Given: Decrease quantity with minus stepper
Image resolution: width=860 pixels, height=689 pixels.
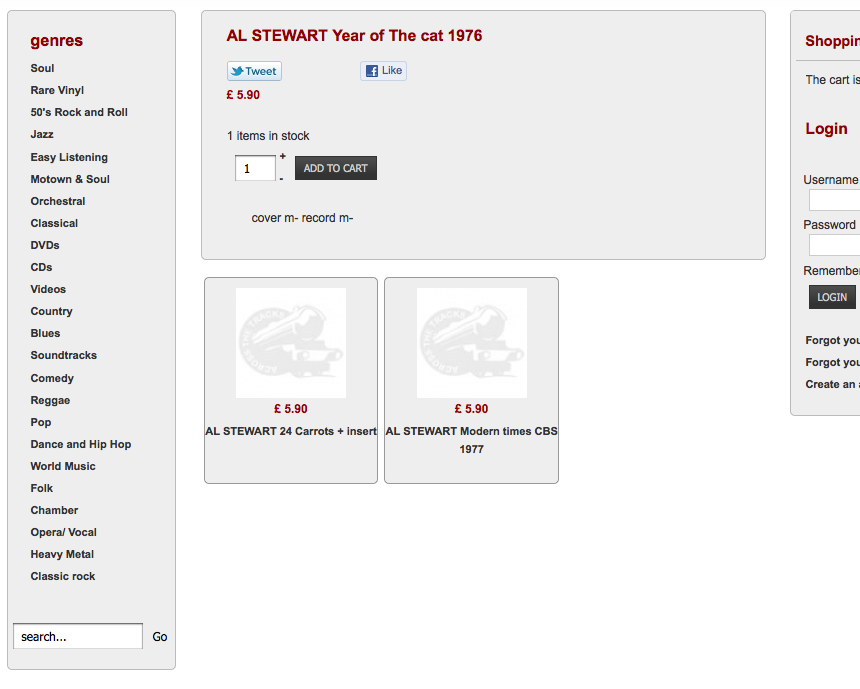Looking at the screenshot, I should click(x=281, y=179).
